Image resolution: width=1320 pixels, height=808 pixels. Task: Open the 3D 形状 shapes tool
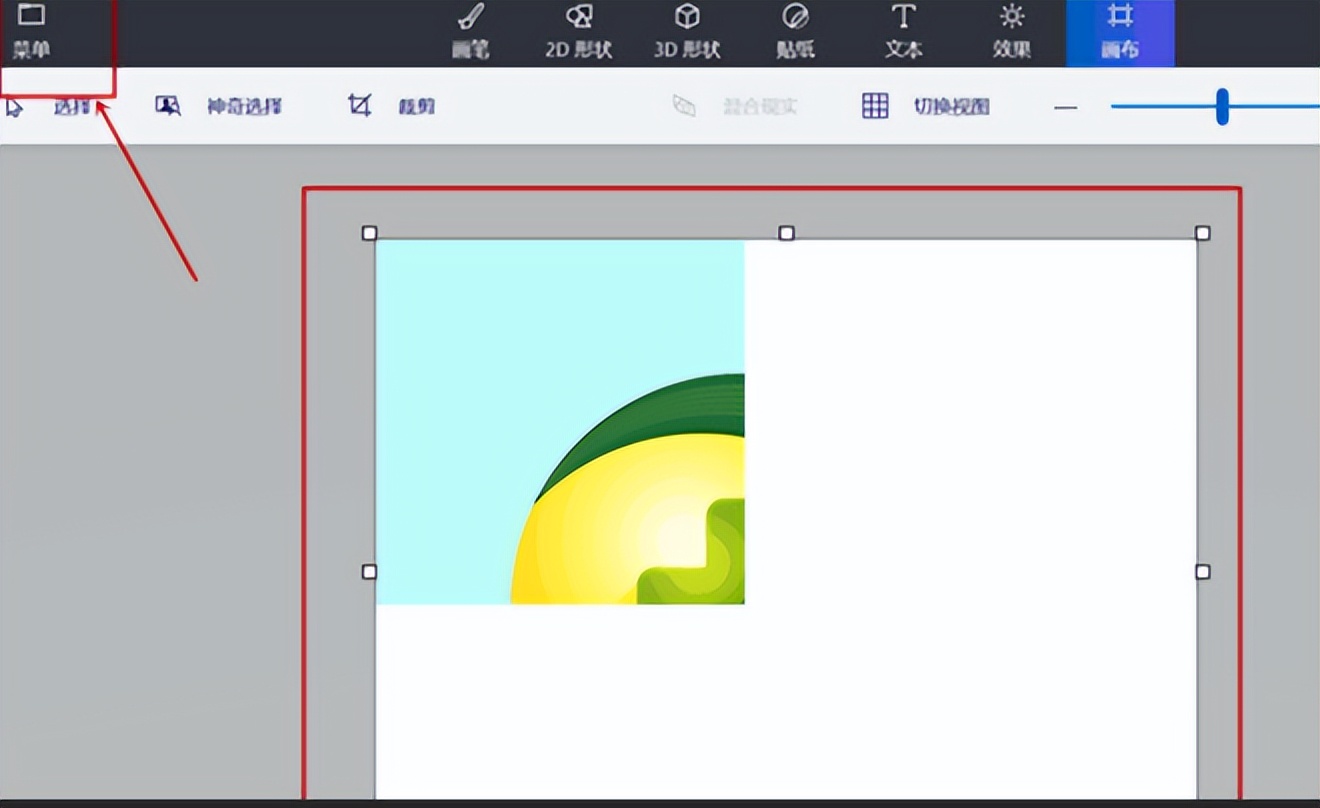687,32
